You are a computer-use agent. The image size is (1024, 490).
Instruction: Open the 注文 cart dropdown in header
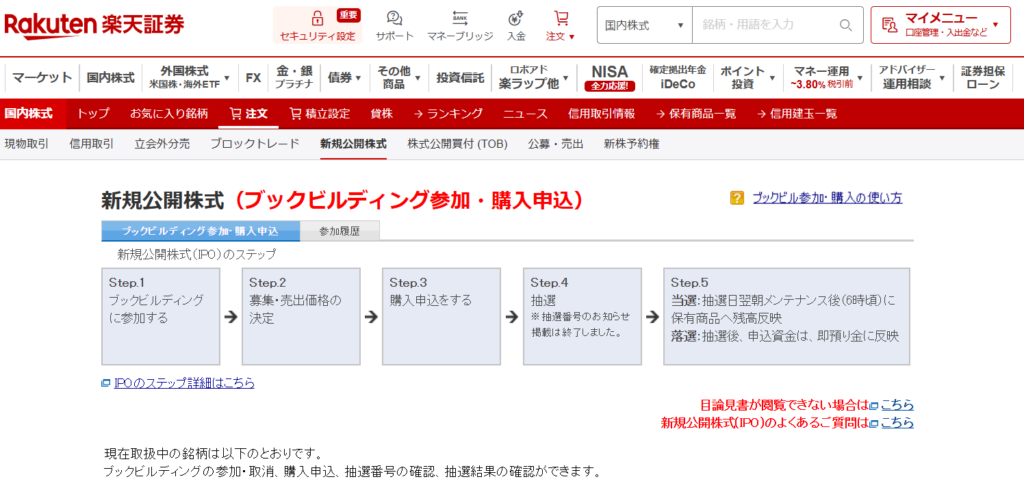coord(561,25)
